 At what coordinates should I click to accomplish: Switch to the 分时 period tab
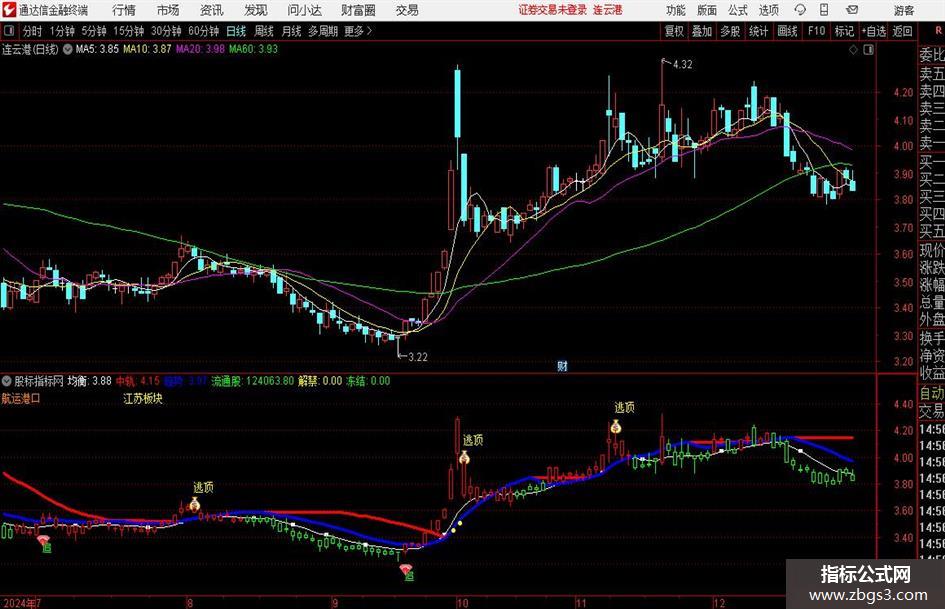pyautogui.click(x=33, y=31)
